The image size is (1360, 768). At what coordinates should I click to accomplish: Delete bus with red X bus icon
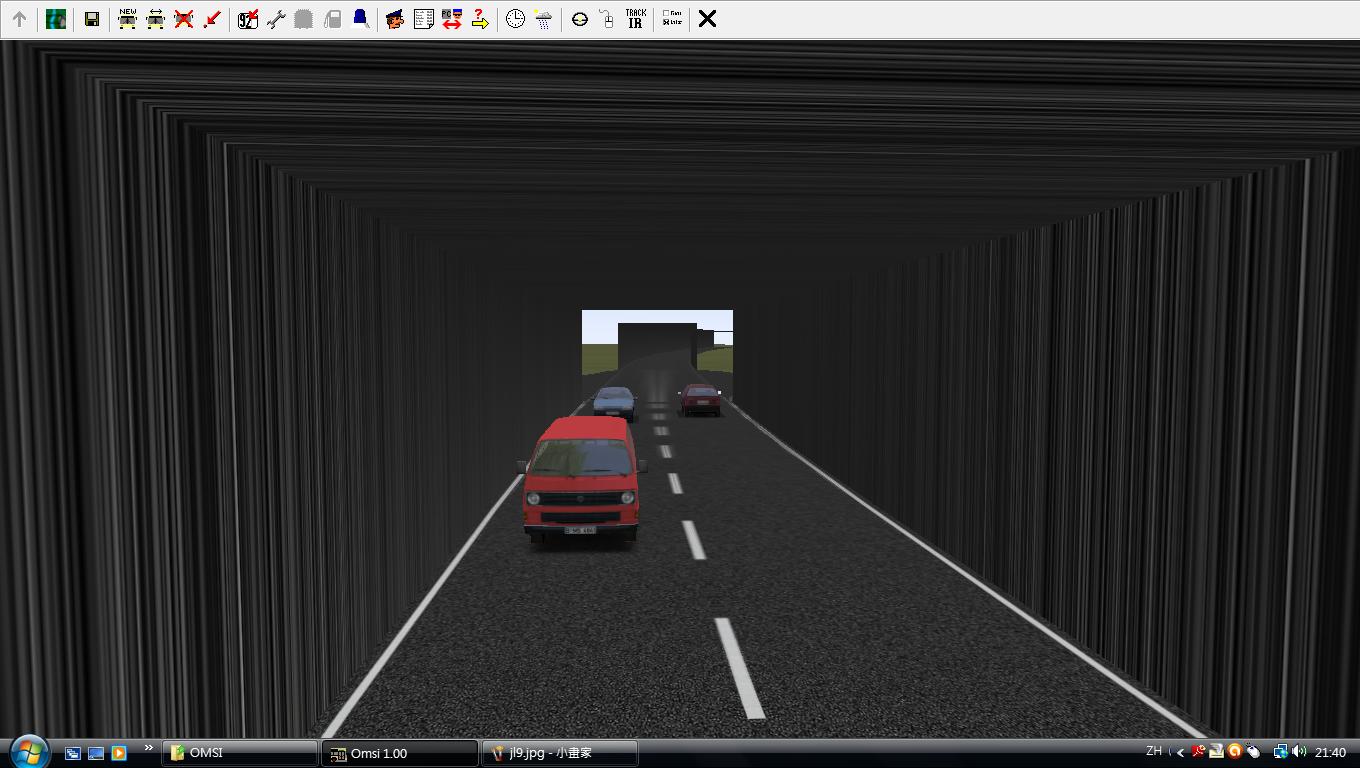[x=183, y=19]
